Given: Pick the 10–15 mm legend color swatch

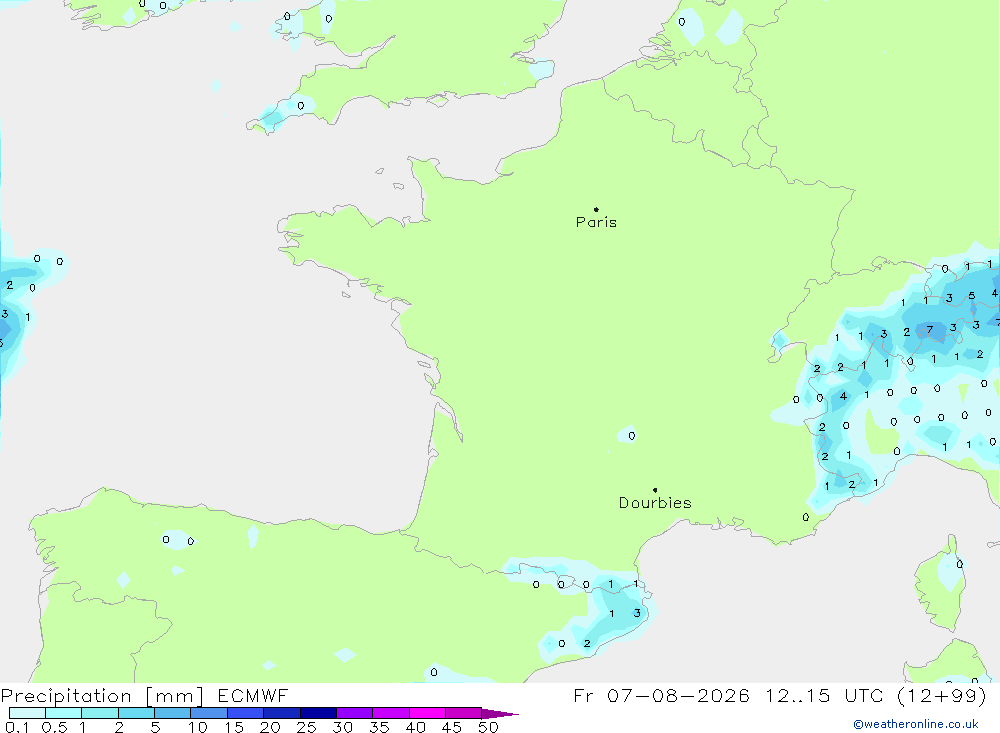Looking at the screenshot, I should [209, 713].
